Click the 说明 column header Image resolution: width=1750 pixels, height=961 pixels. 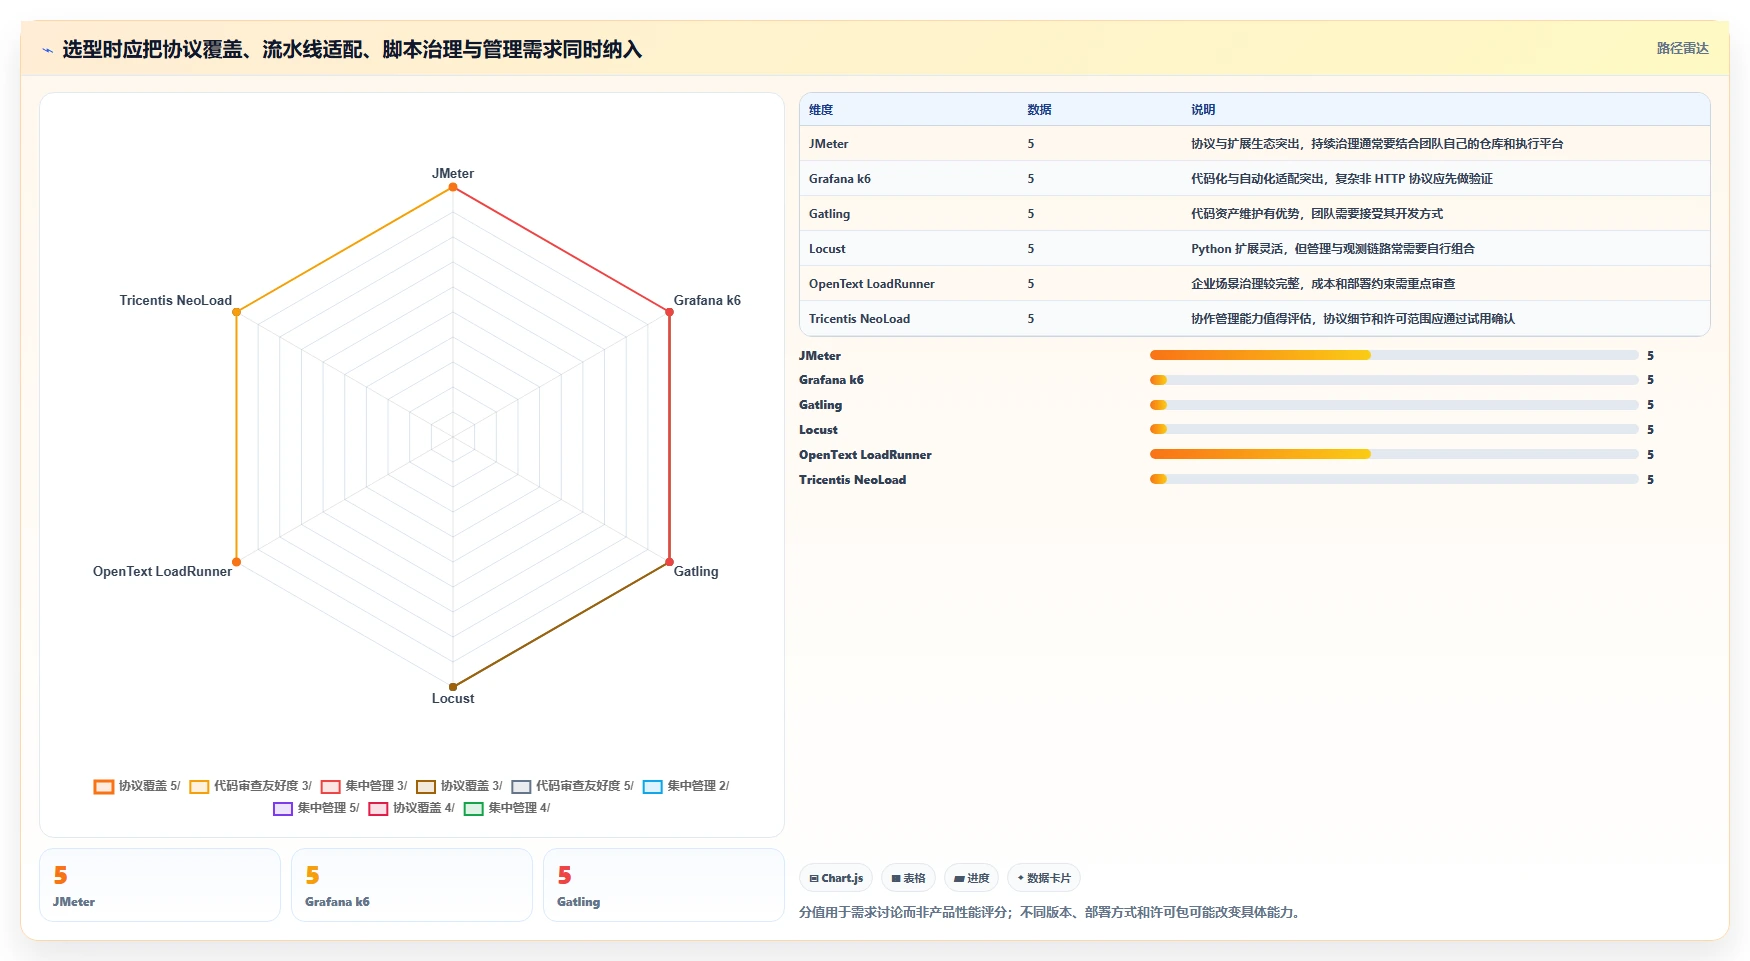coord(1203,110)
